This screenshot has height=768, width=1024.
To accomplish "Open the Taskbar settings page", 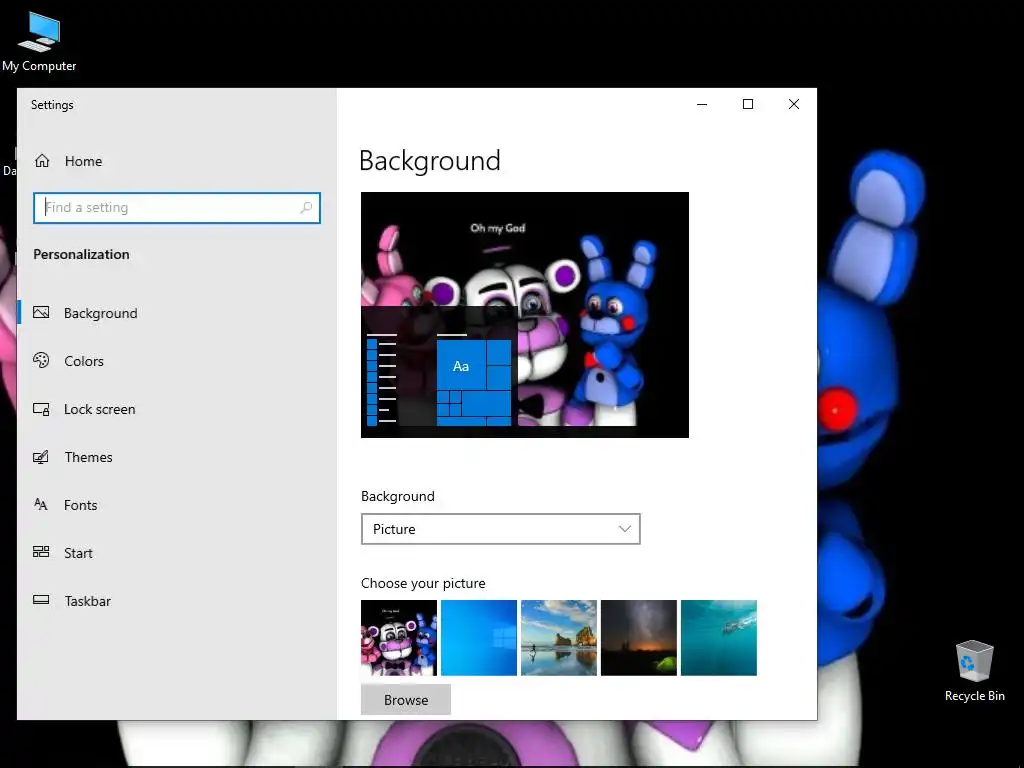I will (176, 601).
